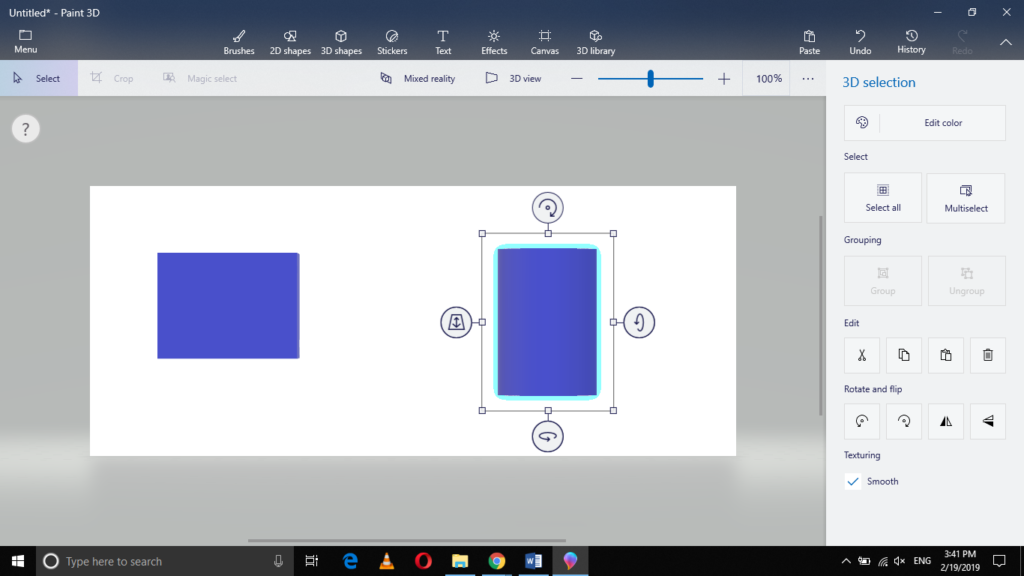Screen dimensions: 1024x576
Task: Click the Z-axis position handle left of shape
Action: pos(456,322)
